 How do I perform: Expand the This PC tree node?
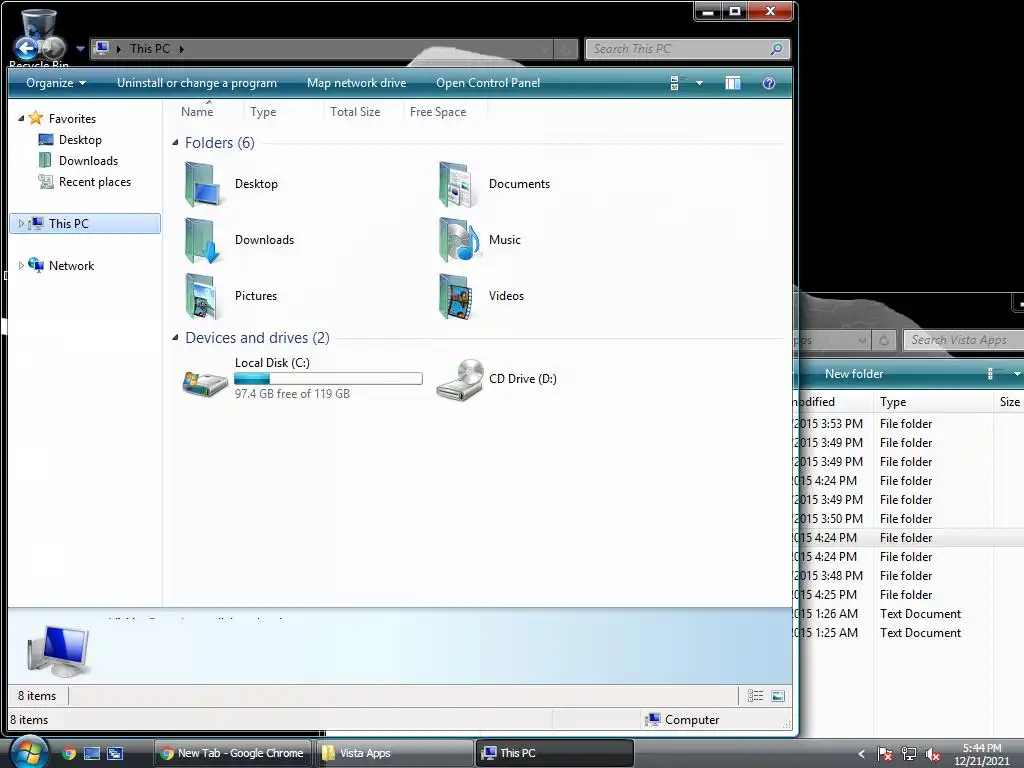pyautogui.click(x=21, y=223)
